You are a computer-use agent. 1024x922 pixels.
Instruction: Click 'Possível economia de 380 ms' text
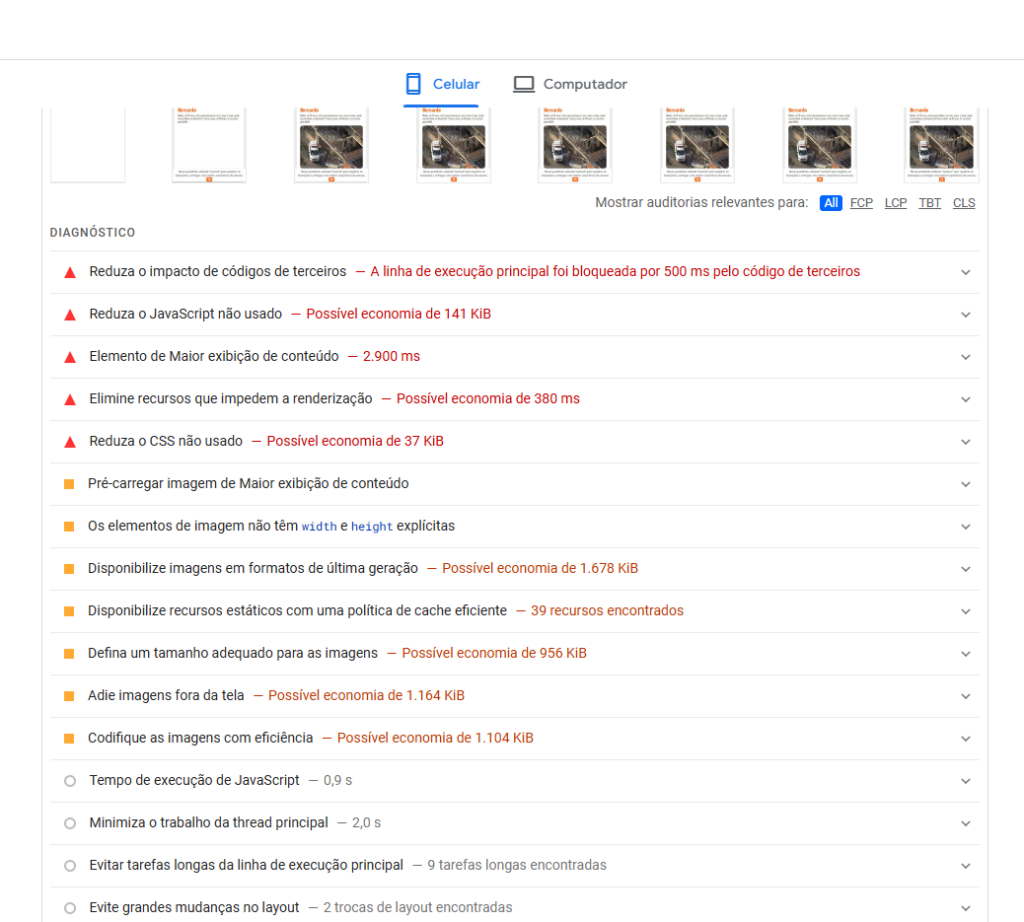[x=488, y=399]
